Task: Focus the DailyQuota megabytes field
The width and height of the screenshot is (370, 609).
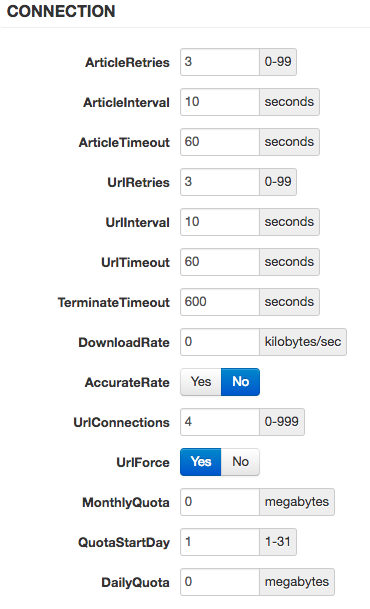Action: pyautogui.click(x=220, y=582)
